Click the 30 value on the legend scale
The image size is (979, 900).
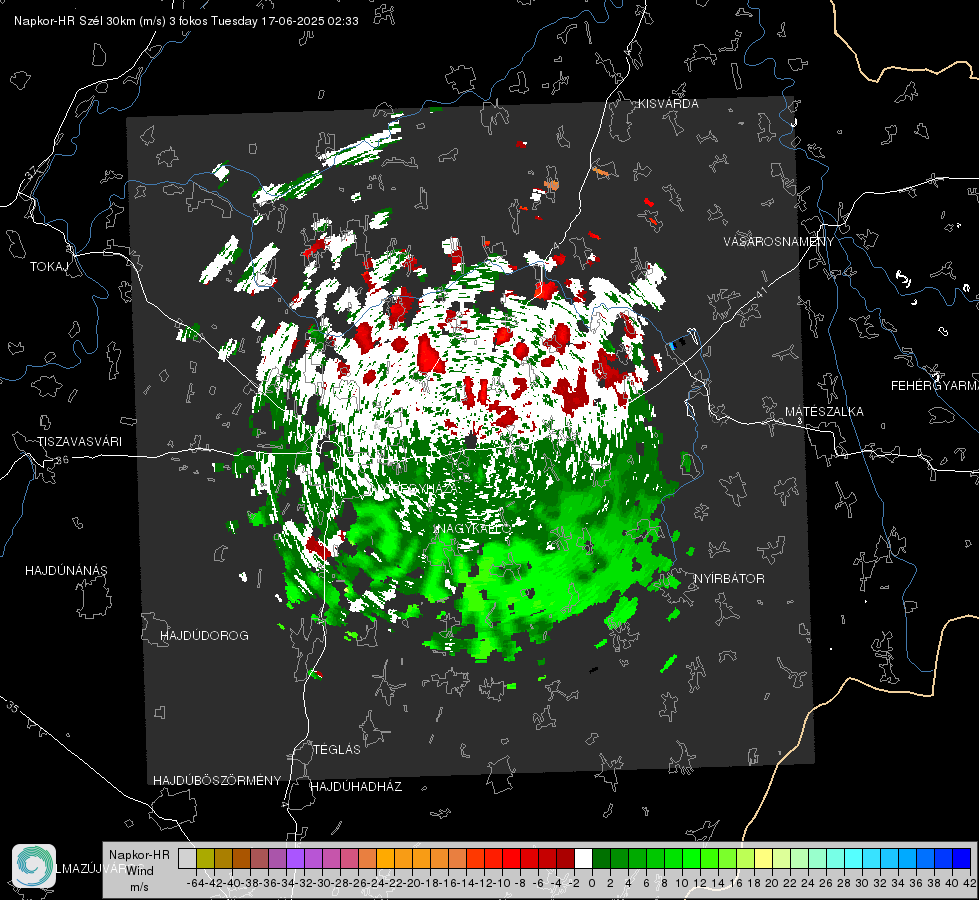(862, 883)
